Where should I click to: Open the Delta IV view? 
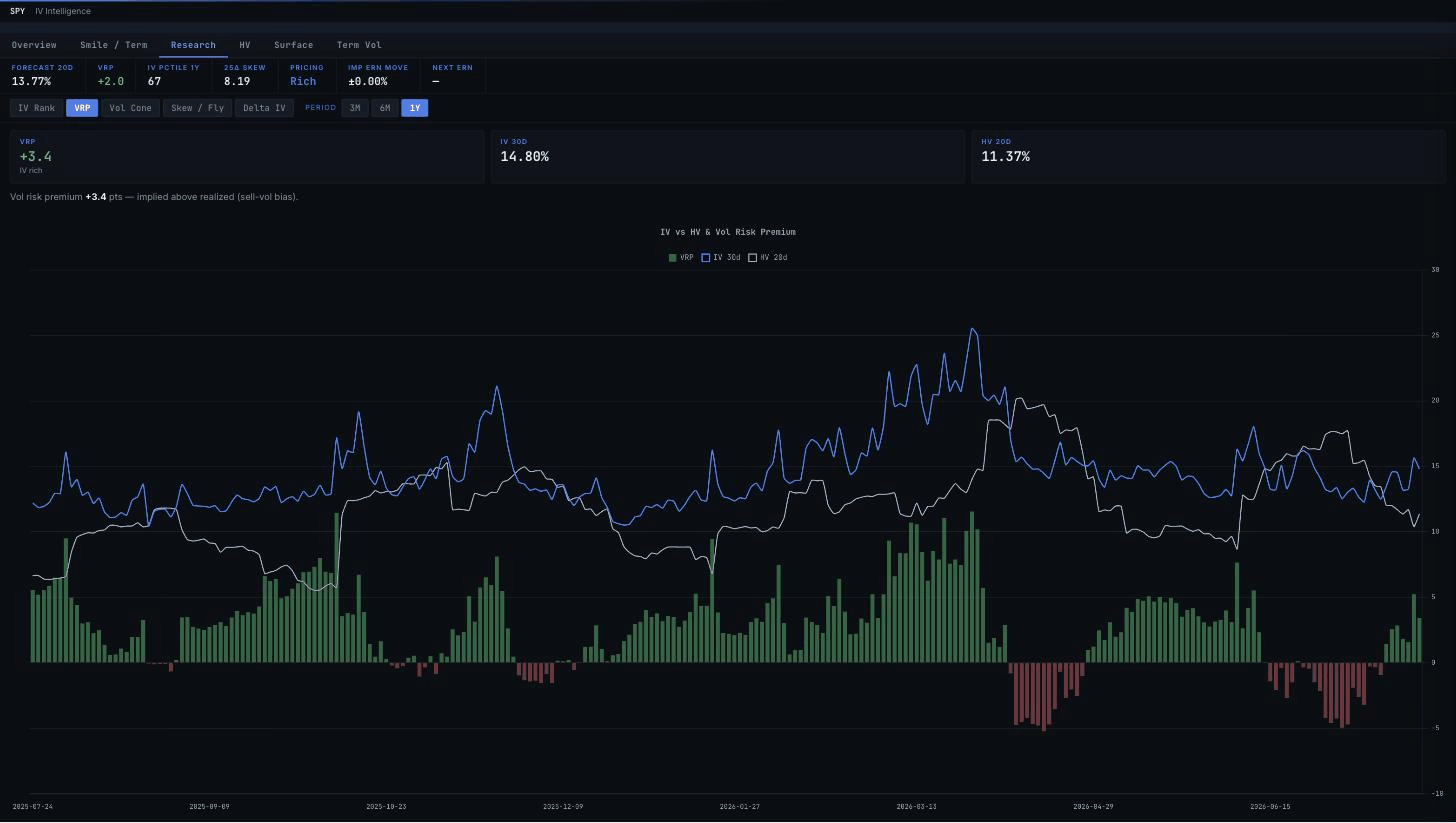pos(264,108)
